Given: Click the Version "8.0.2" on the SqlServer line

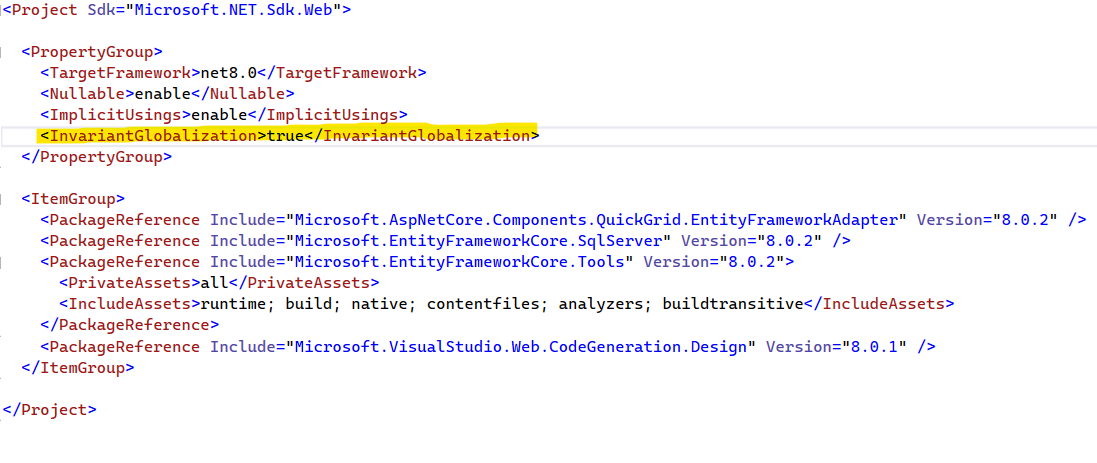Looking at the screenshot, I should point(788,241).
